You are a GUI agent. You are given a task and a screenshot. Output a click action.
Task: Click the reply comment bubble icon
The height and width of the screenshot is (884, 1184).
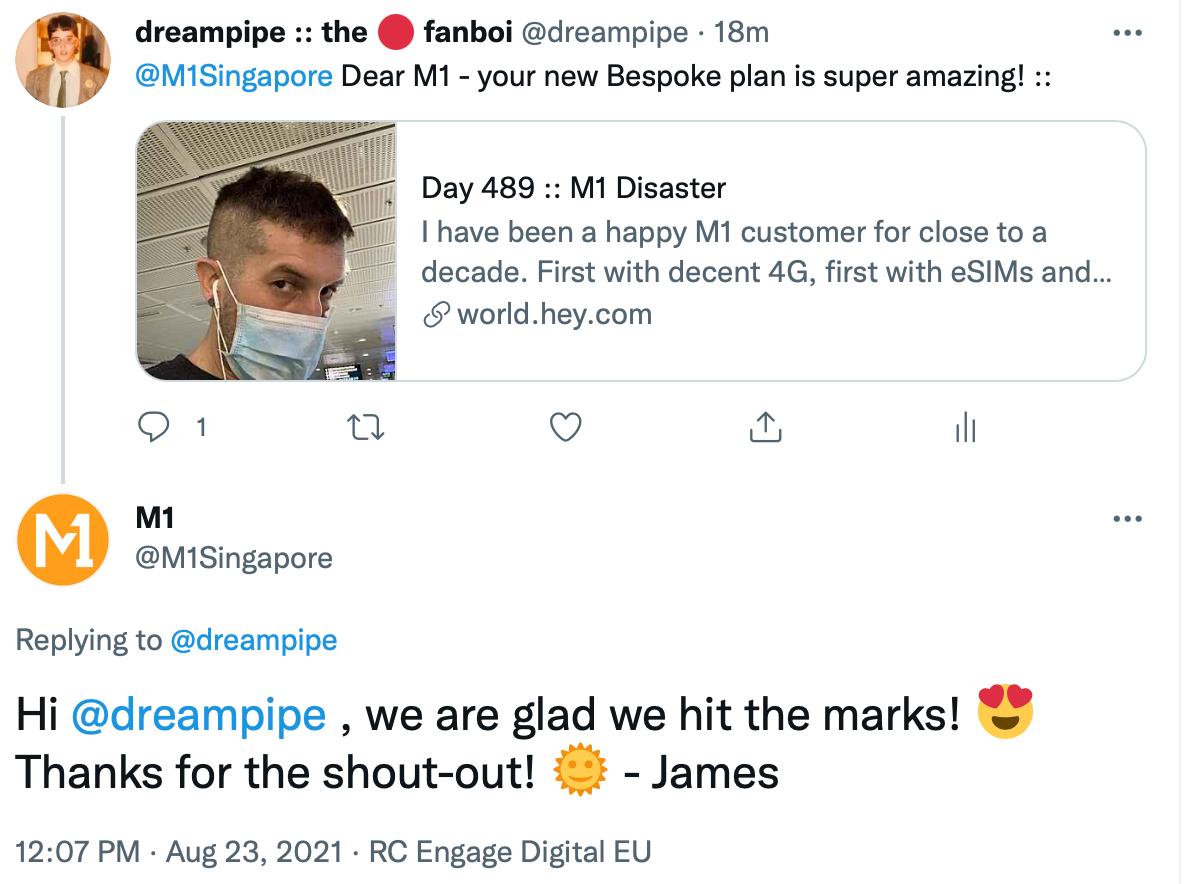coord(153,428)
